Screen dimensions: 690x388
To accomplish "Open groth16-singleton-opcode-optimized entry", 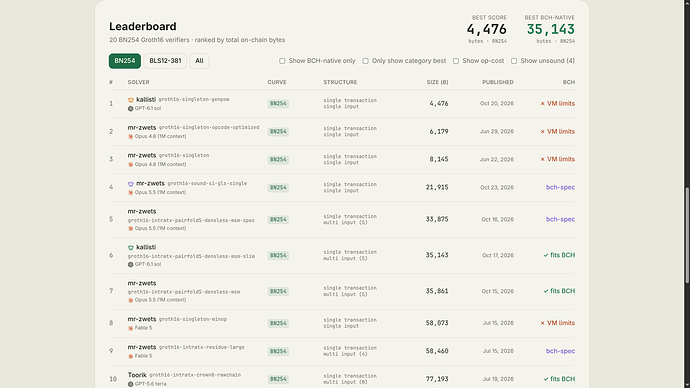I will click(209, 128).
